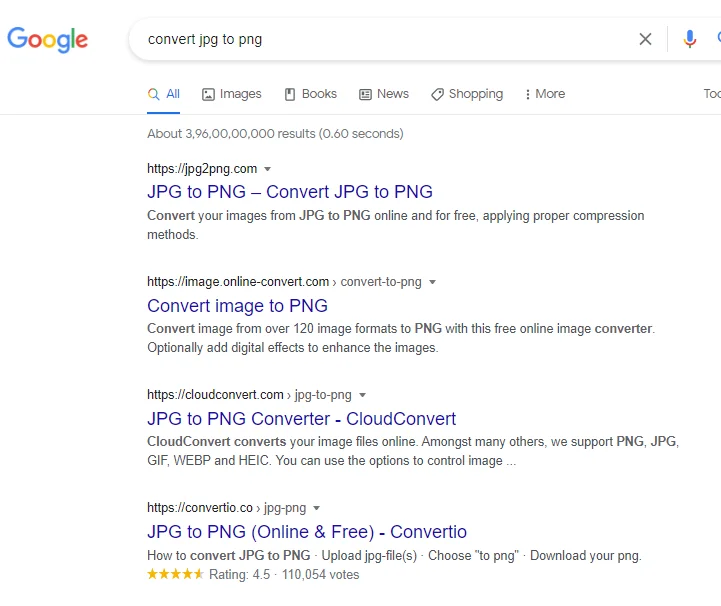Expand arrow next to image.online-convert.com URL
The width and height of the screenshot is (721, 606).
(x=432, y=282)
